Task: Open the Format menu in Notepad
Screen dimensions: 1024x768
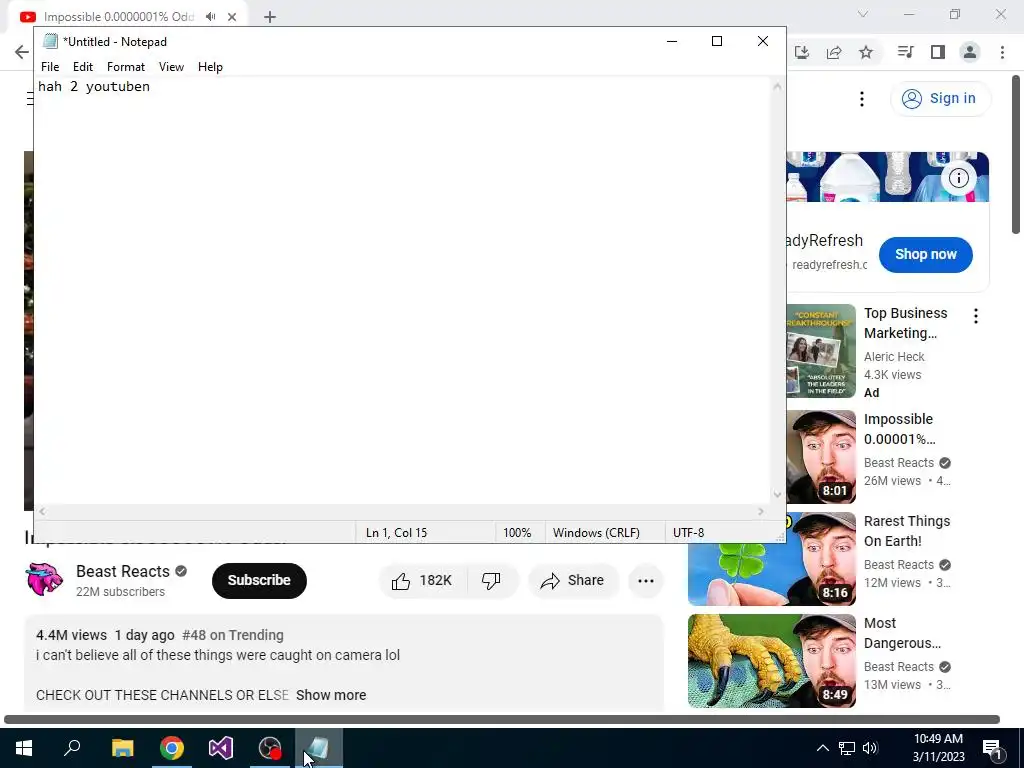Action: pos(125,67)
